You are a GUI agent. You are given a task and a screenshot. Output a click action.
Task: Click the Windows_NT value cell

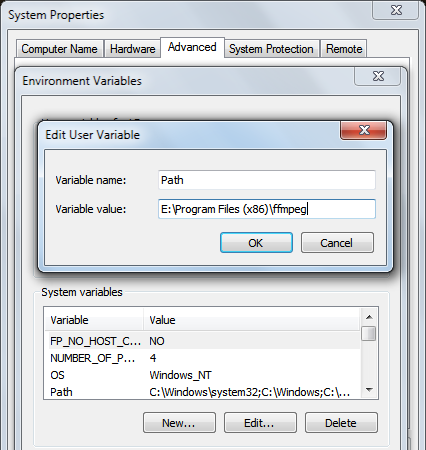(x=180, y=375)
